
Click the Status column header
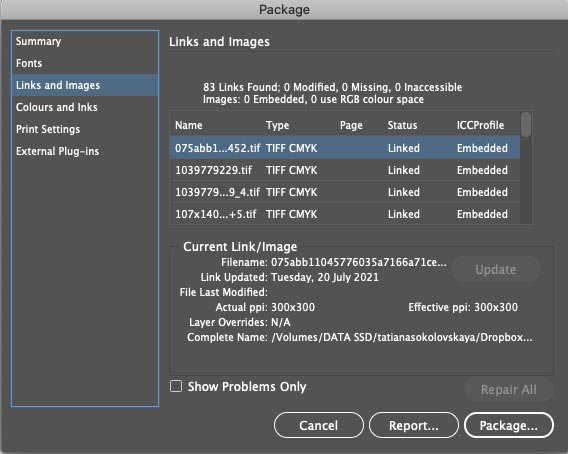tap(402, 125)
